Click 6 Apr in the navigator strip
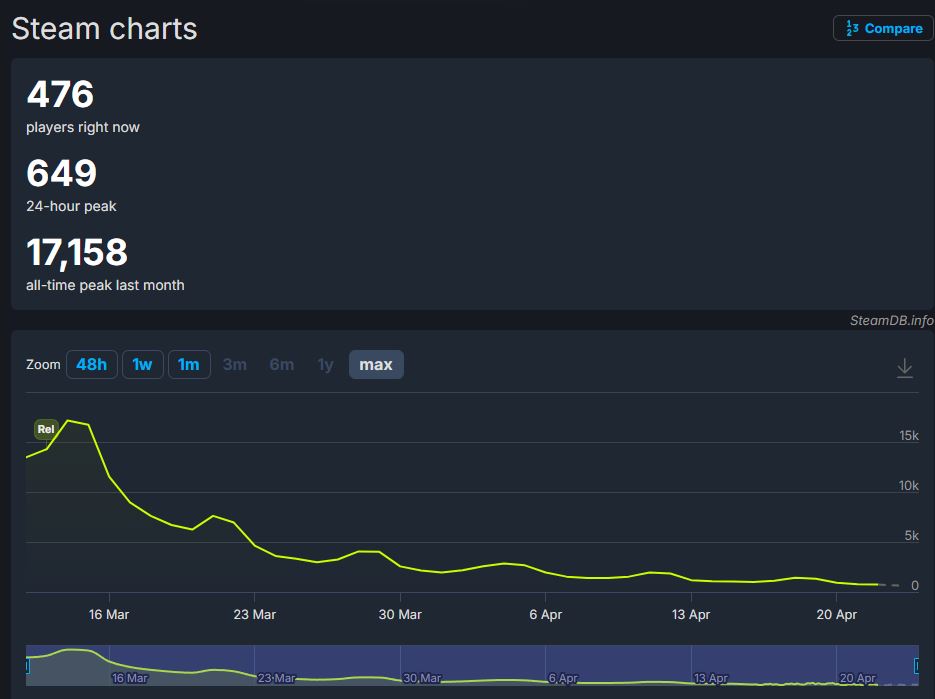 (563, 678)
